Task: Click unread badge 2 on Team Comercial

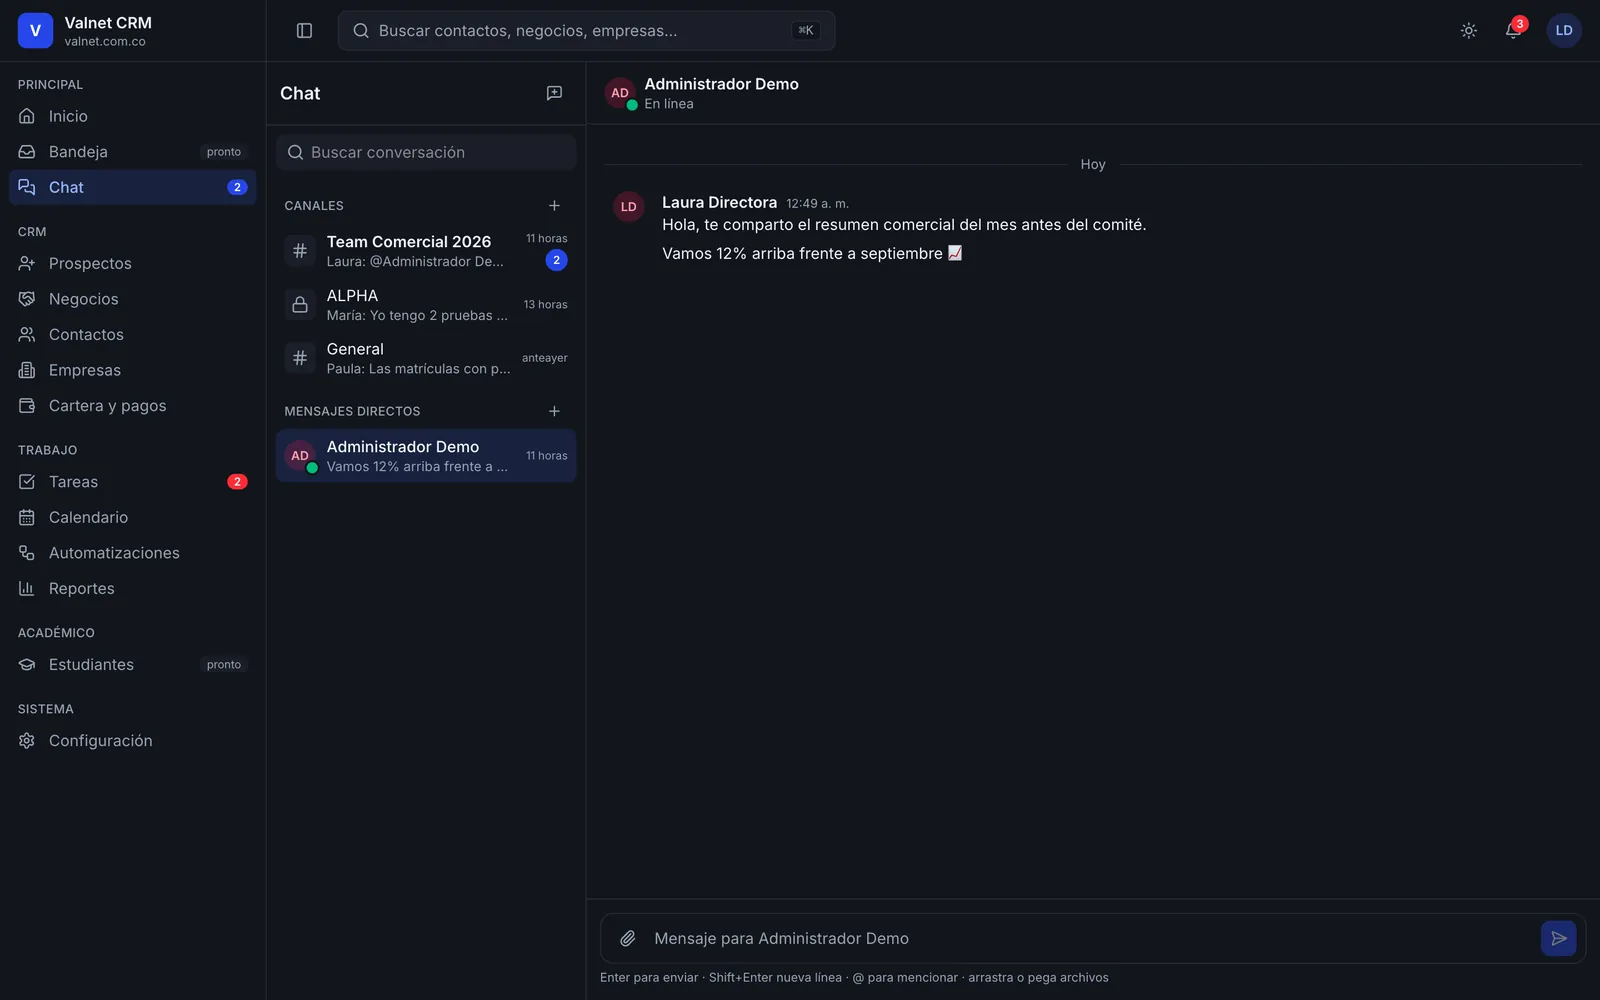Action: 557,260
